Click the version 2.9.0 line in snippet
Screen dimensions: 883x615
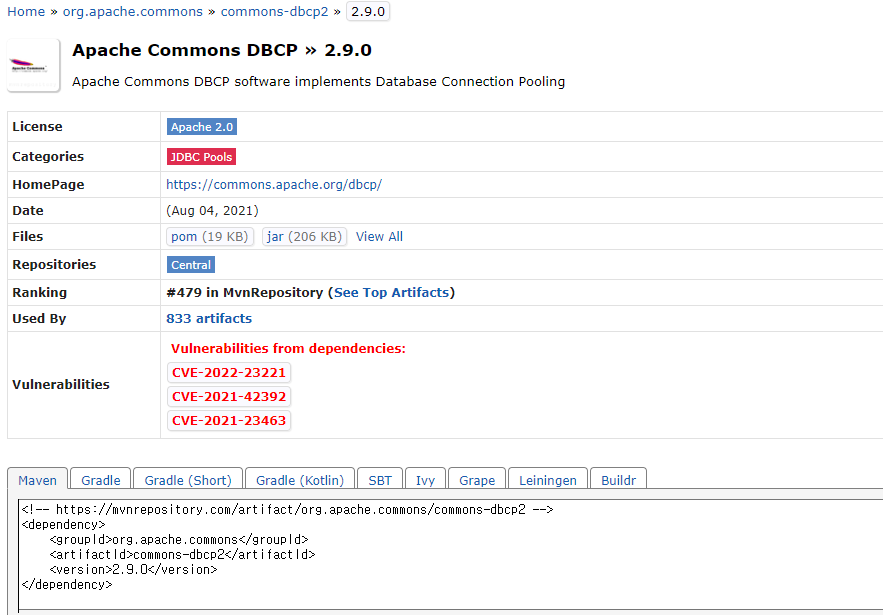coord(133,569)
